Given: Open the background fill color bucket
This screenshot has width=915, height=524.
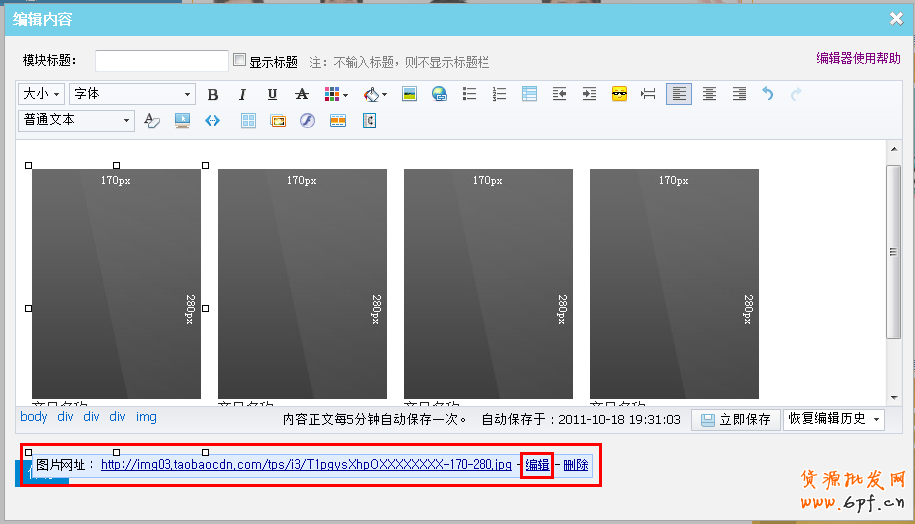Looking at the screenshot, I should [375, 94].
